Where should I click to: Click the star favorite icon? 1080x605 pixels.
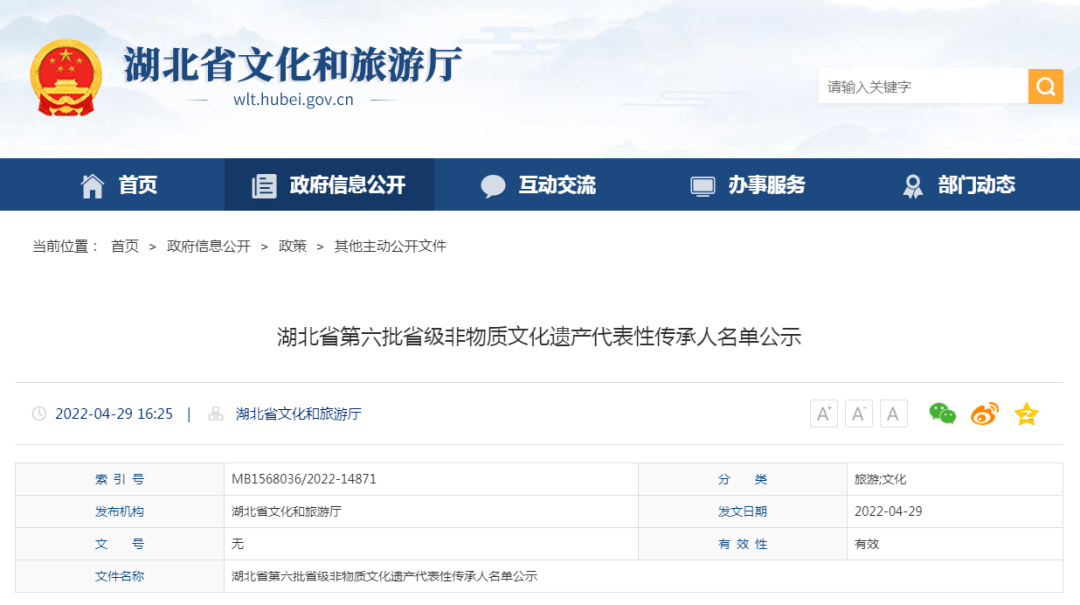click(x=1026, y=413)
